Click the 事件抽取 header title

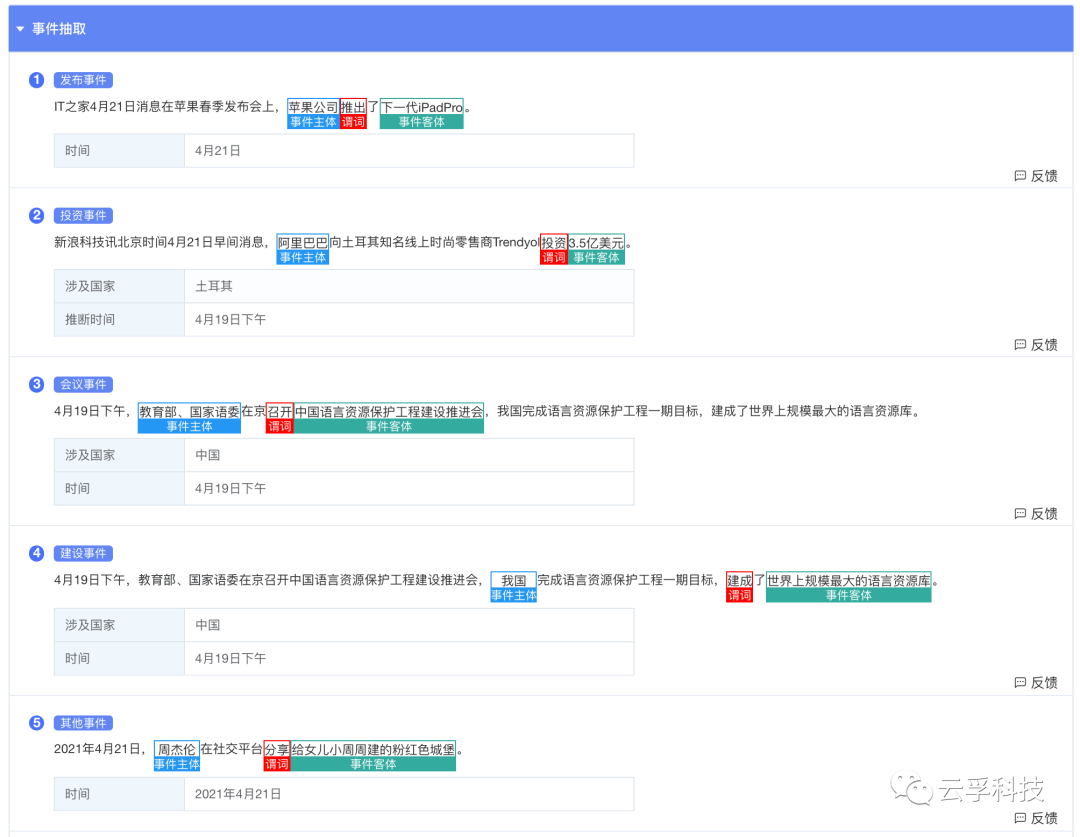[59, 29]
